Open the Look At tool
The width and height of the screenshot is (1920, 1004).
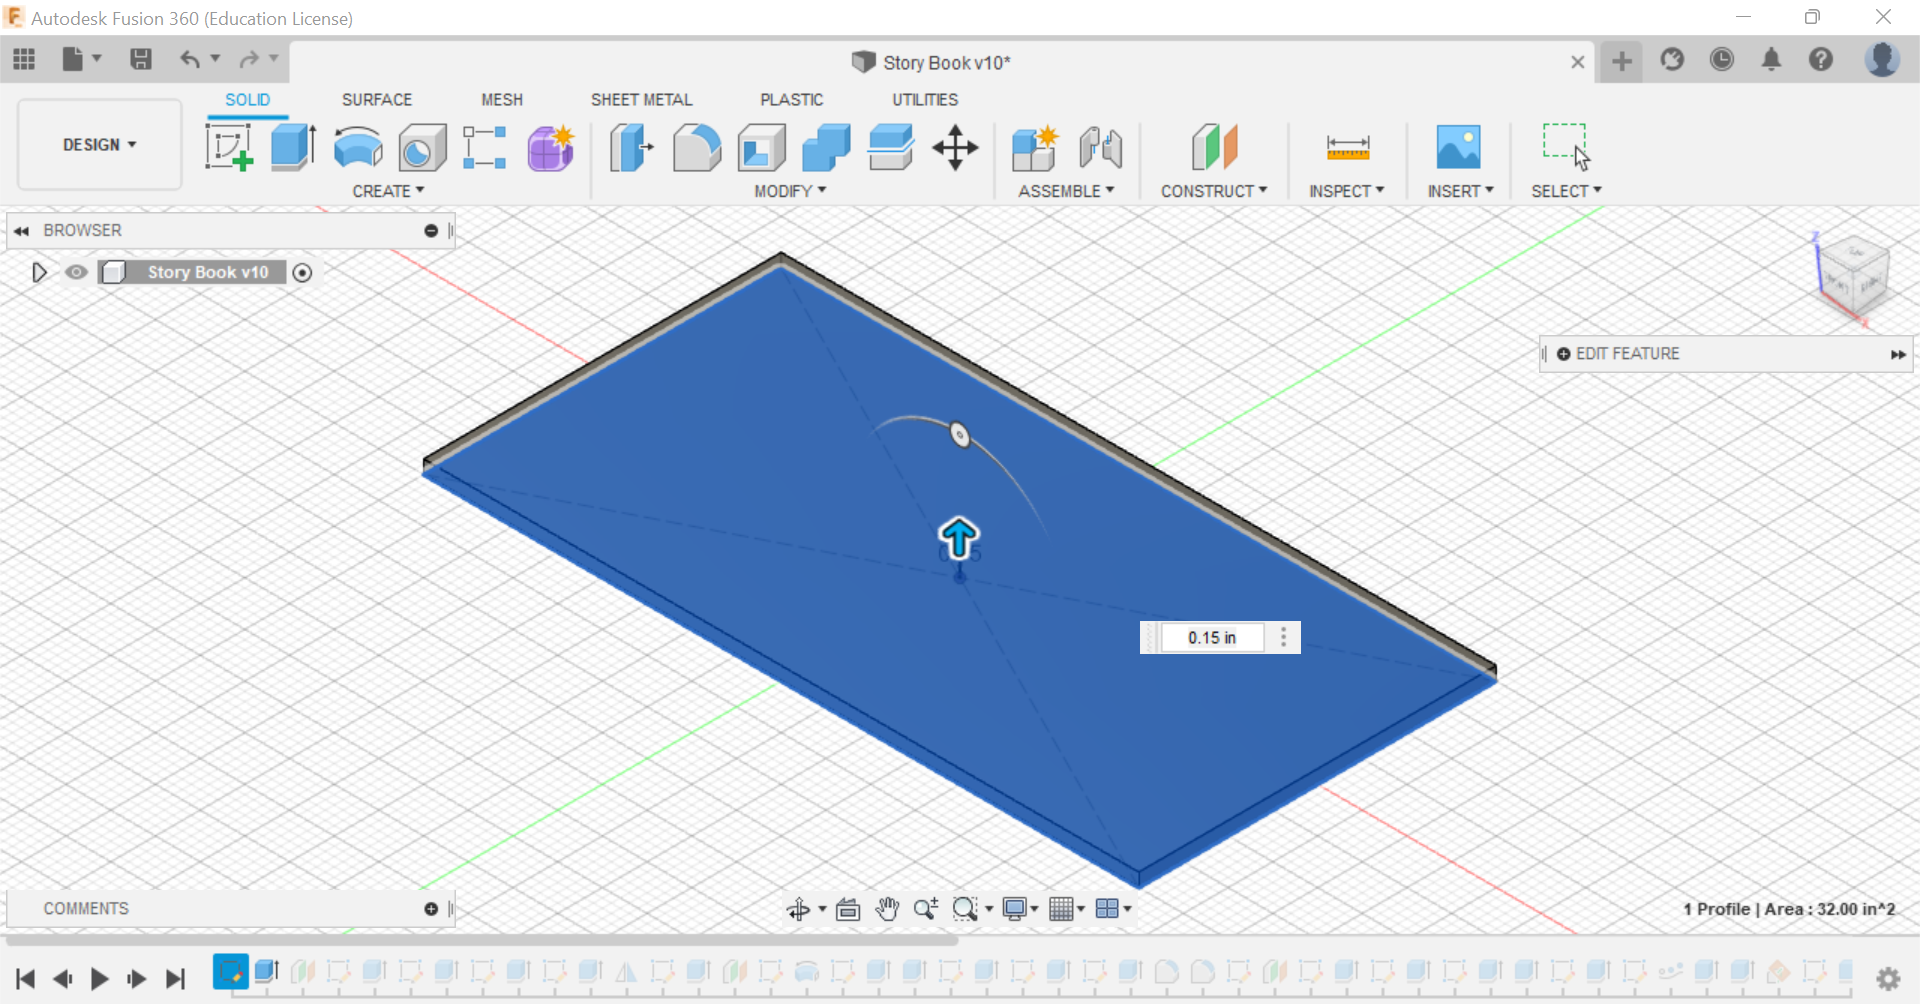(x=848, y=909)
